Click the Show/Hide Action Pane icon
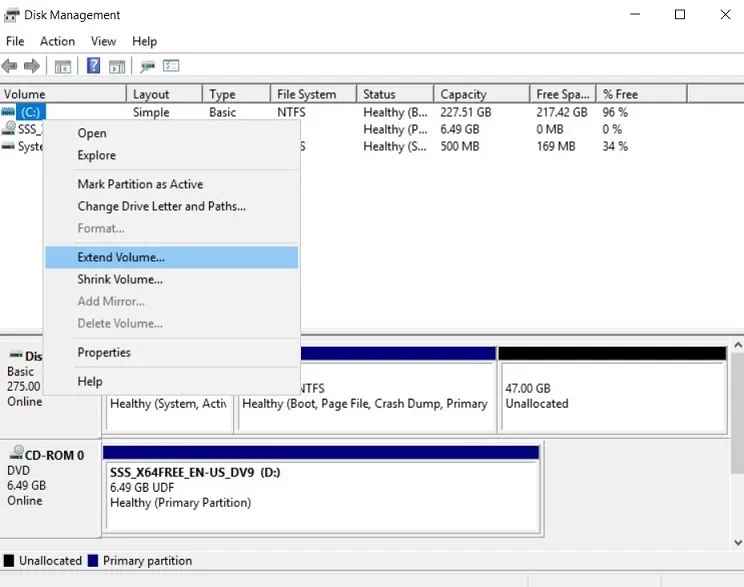The width and height of the screenshot is (744, 587). click(117, 66)
